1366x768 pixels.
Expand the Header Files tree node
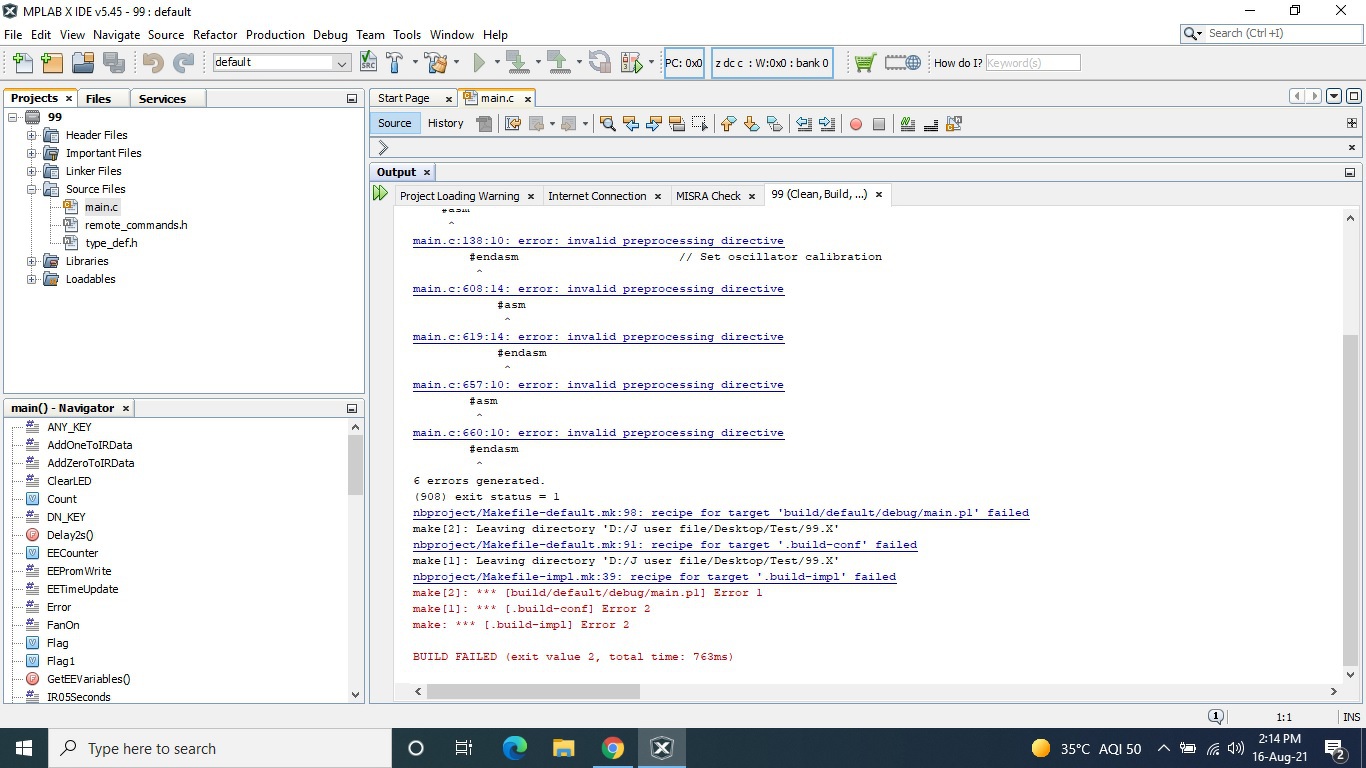[x=32, y=135]
